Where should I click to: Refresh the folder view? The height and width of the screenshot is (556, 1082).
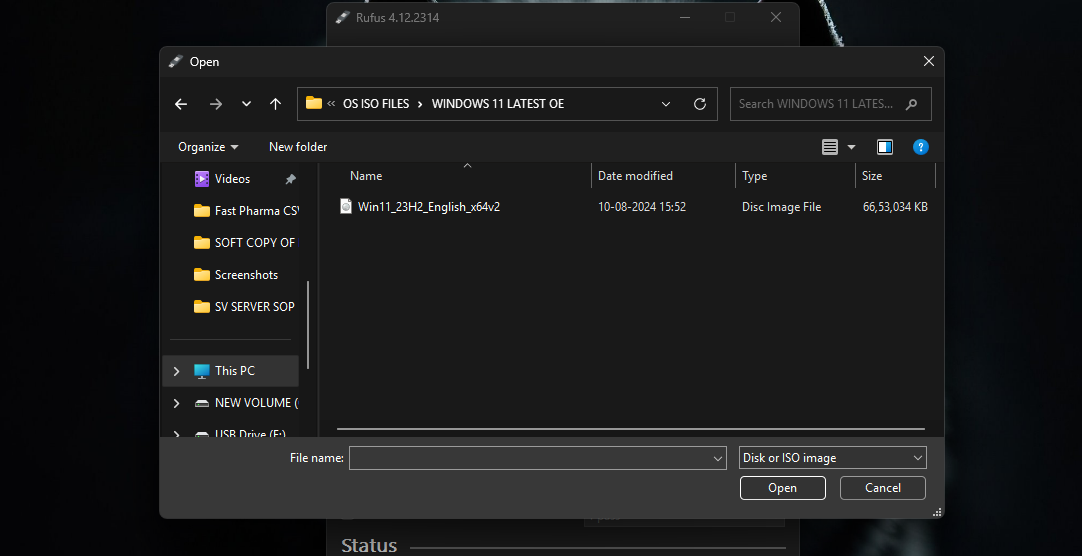700,104
